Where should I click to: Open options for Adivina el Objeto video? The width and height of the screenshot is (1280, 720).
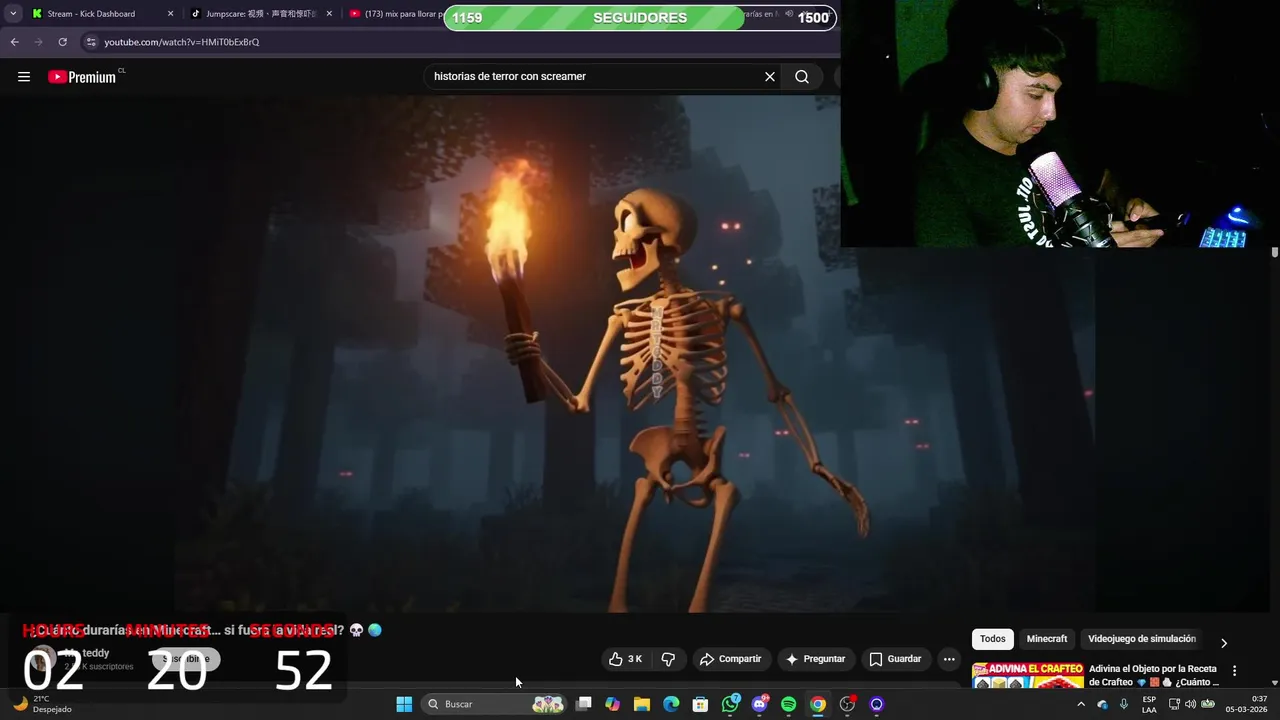click(x=1234, y=671)
